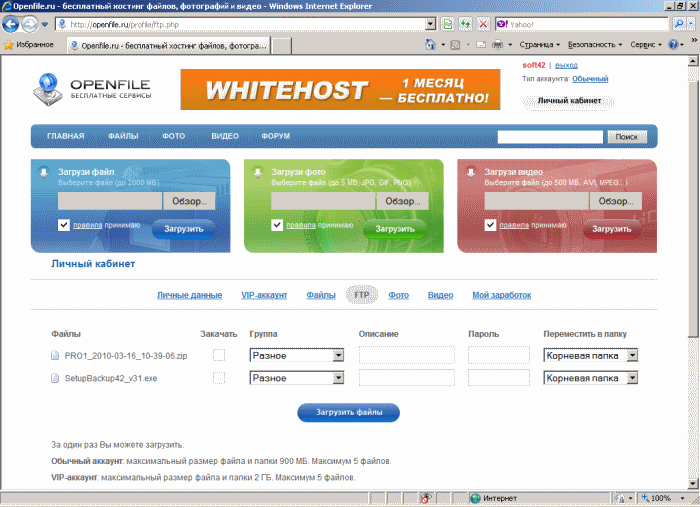Open Группа dropdown for SetupBackup42 row

click(297, 378)
